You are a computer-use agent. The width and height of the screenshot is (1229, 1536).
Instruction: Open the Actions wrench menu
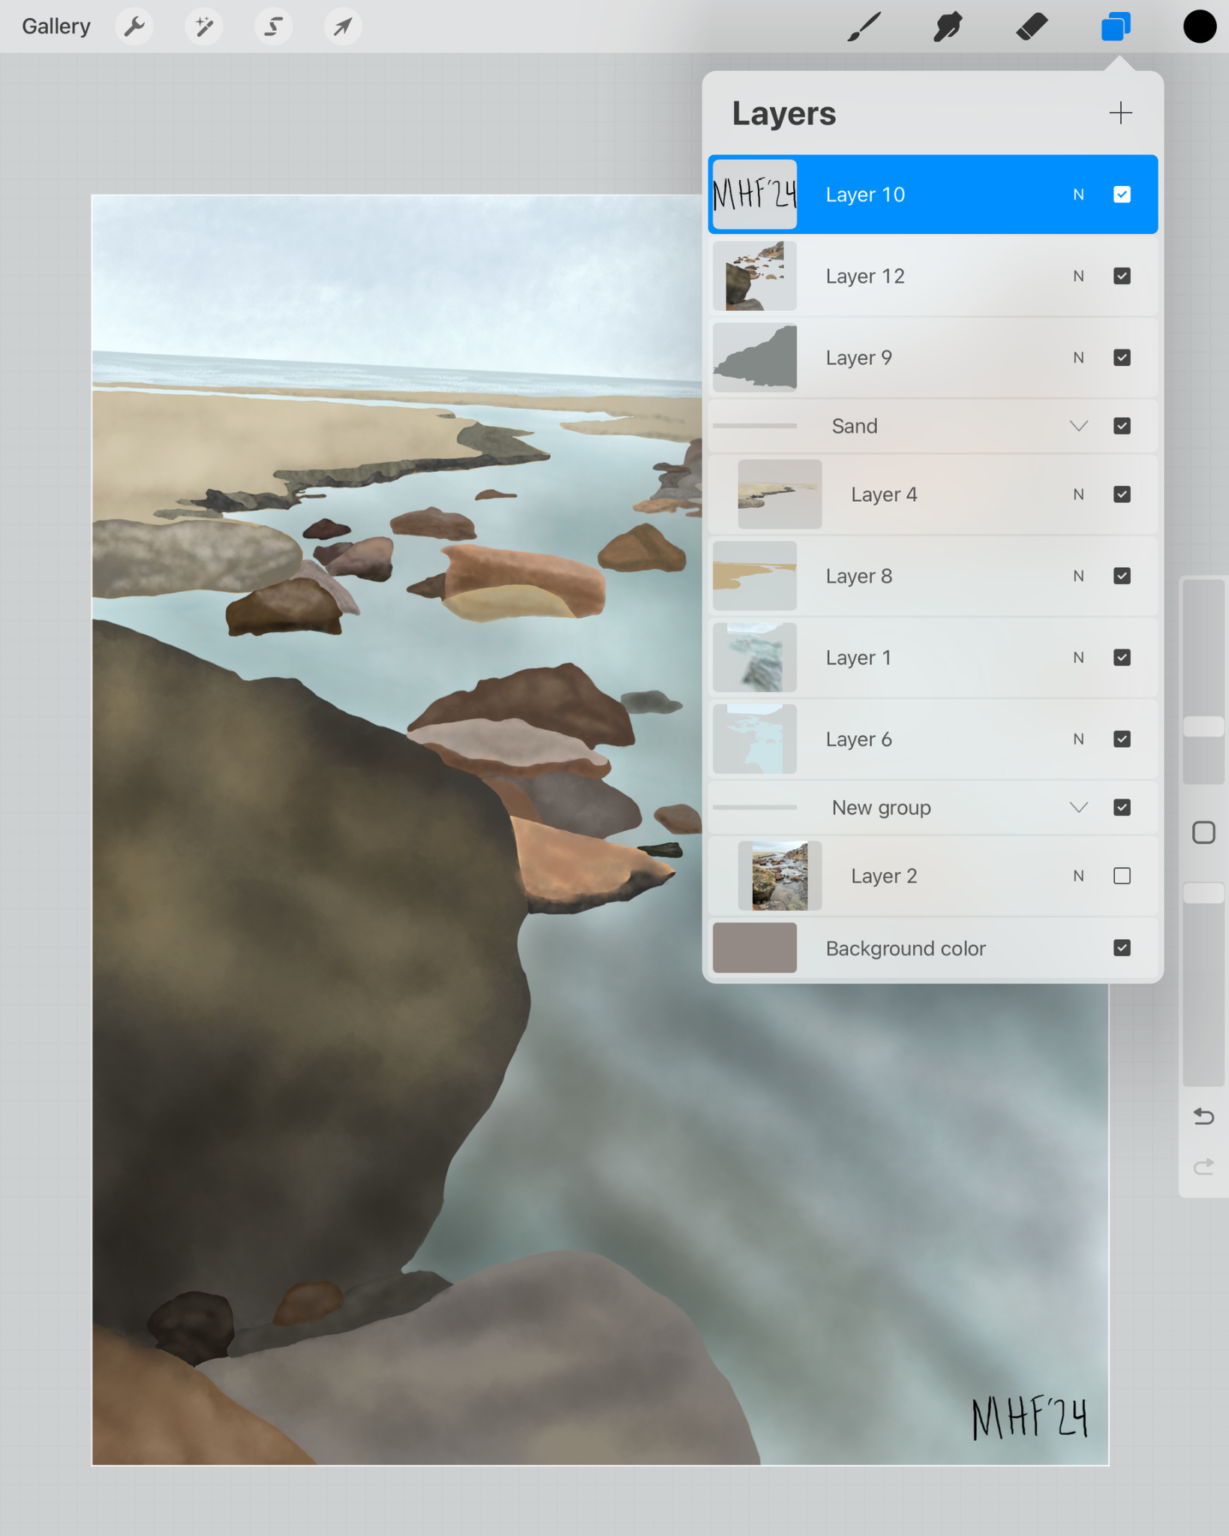[x=134, y=26]
